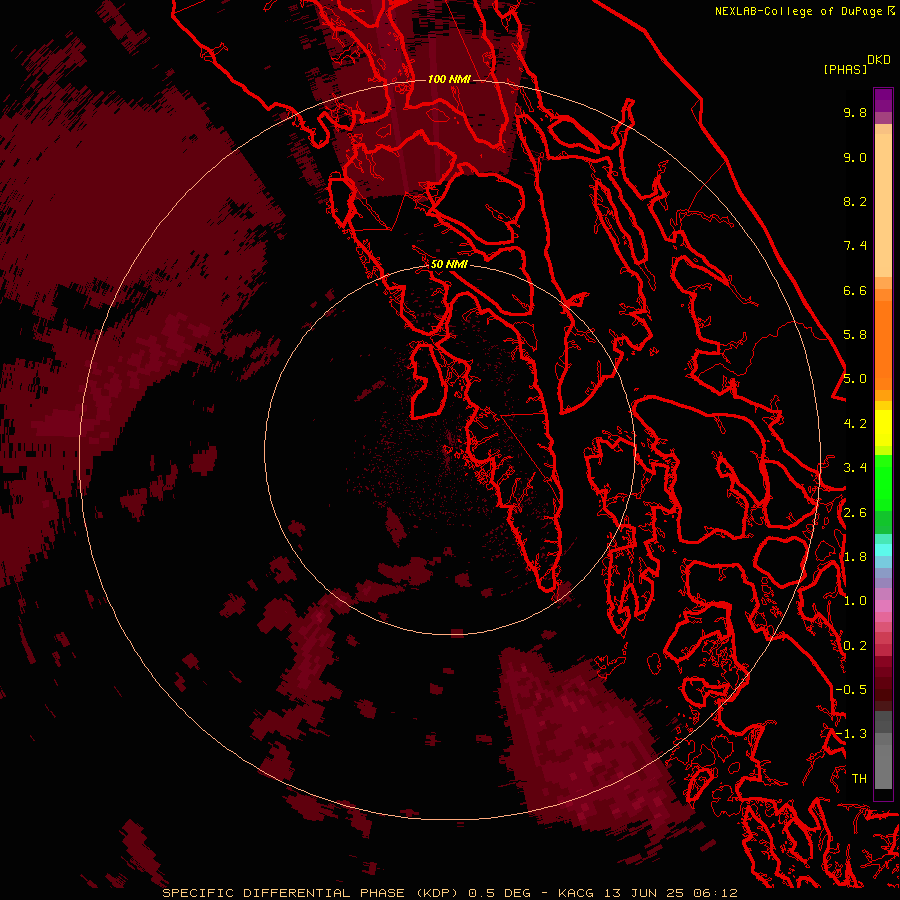Screen dimensions: 900x900
Task: Click the KACG radar station identifier
Action: click(576, 893)
